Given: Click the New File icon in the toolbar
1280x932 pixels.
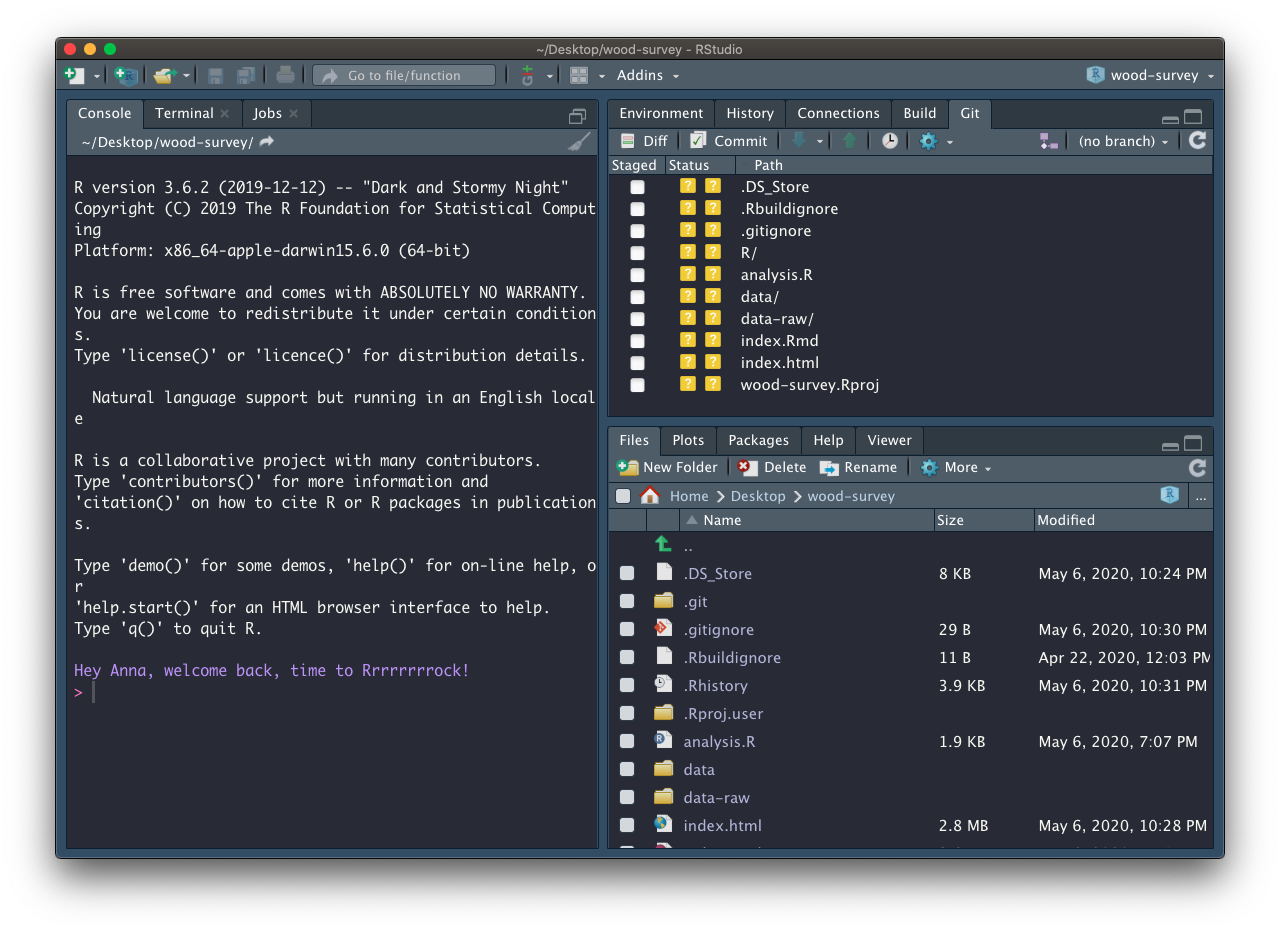Looking at the screenshot, I should [74, 75].
